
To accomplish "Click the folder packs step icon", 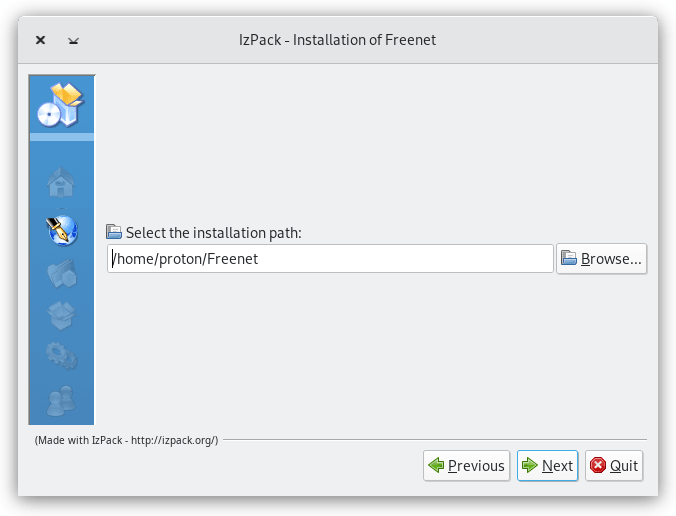I will click(x=61, y=273).
